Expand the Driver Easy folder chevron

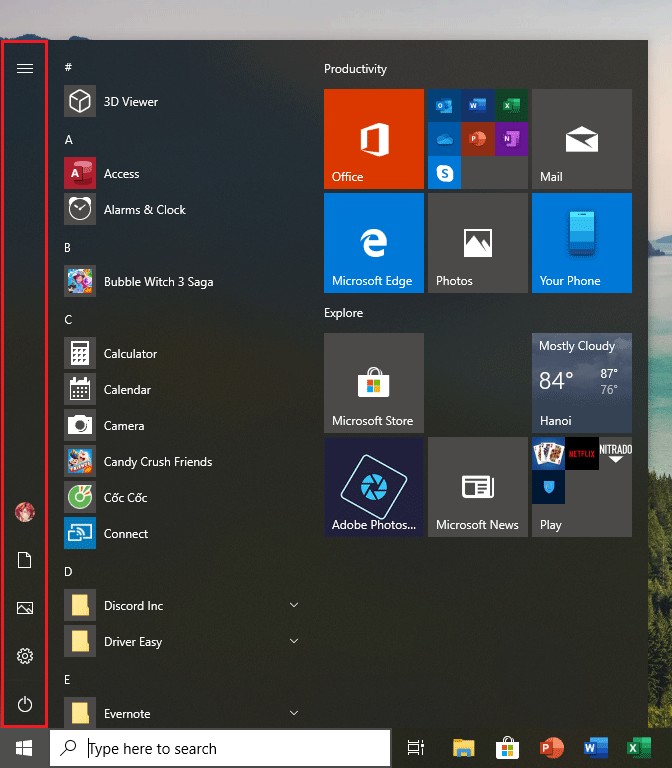(294, 641)
